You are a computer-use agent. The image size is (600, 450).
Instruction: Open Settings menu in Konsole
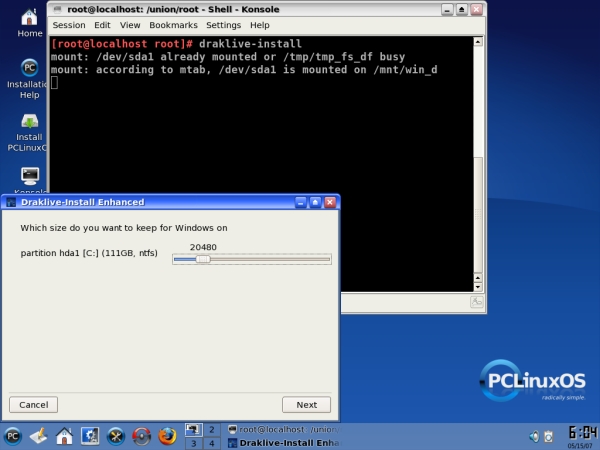[223, 25]
